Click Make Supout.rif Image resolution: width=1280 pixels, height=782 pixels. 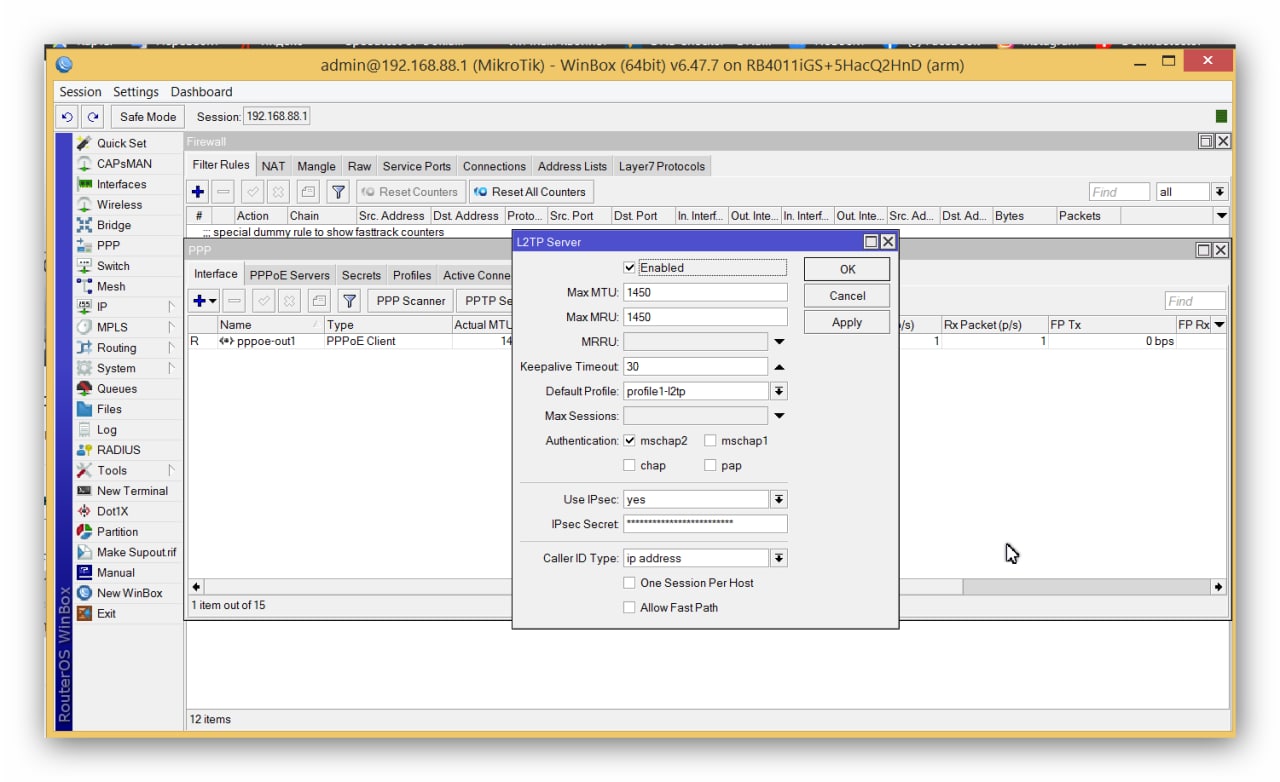136,552
